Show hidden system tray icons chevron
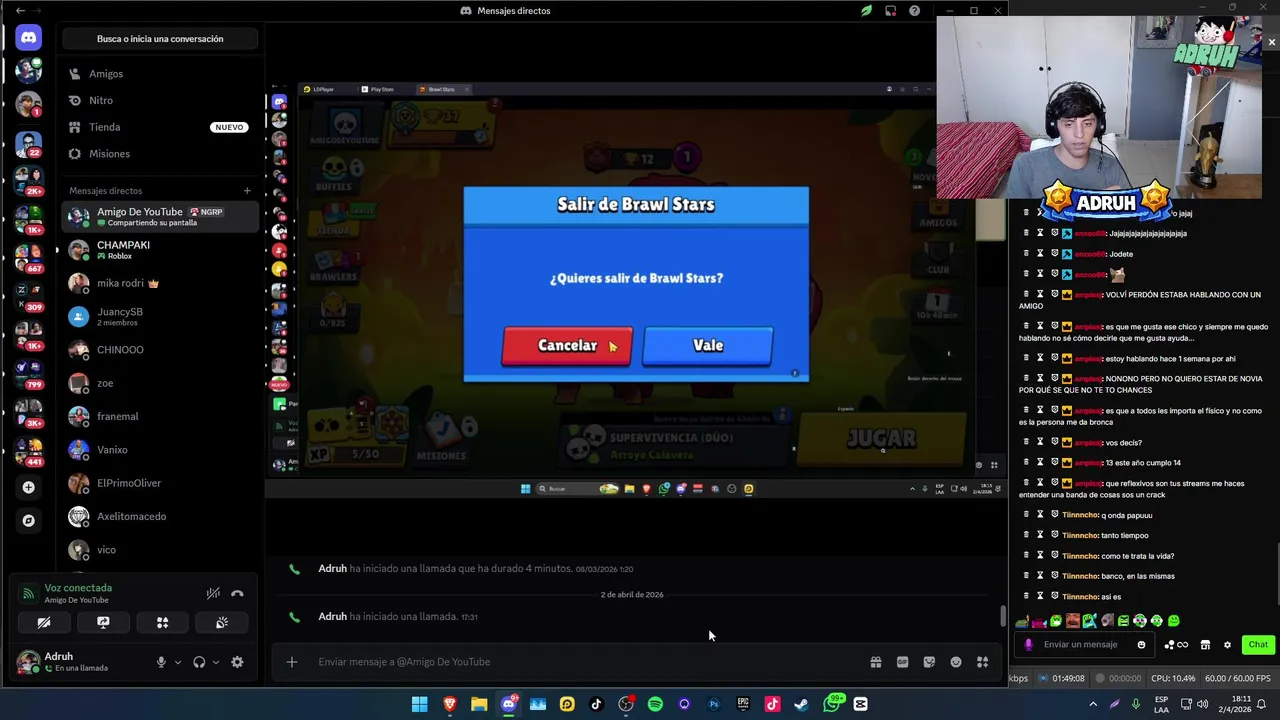 point(1093,704)
